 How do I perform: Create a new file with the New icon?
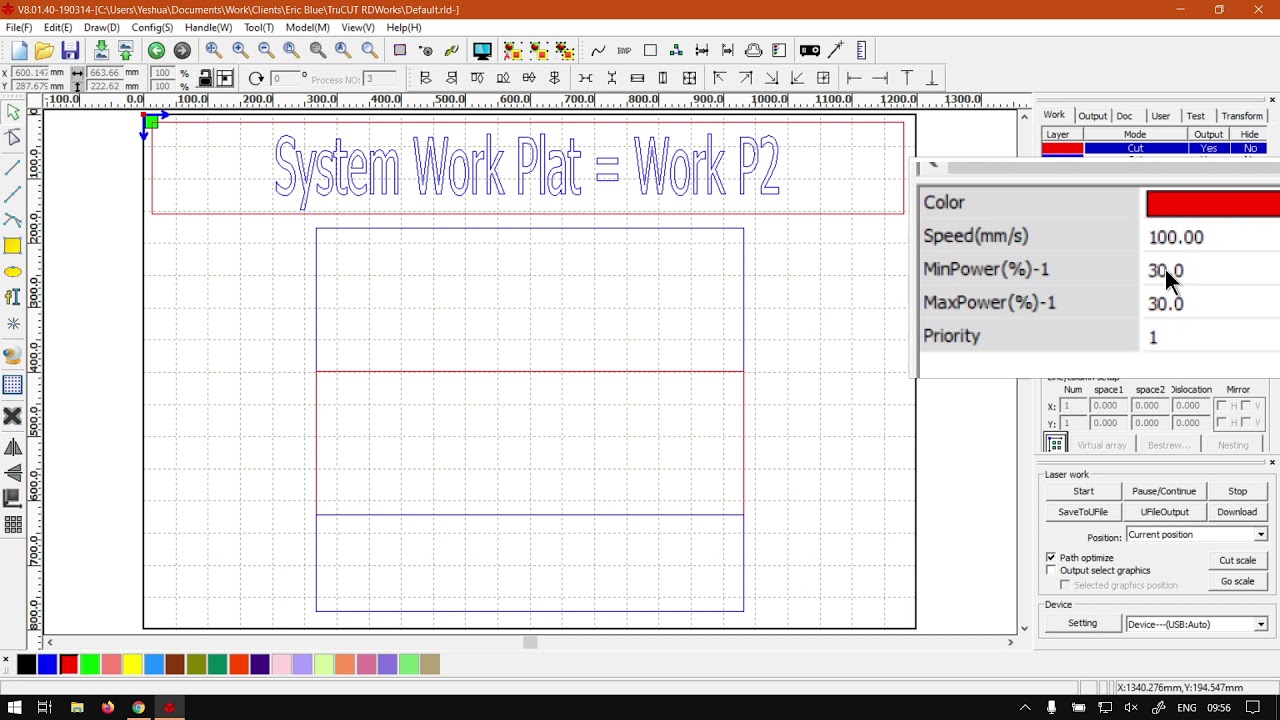[19, 51]
